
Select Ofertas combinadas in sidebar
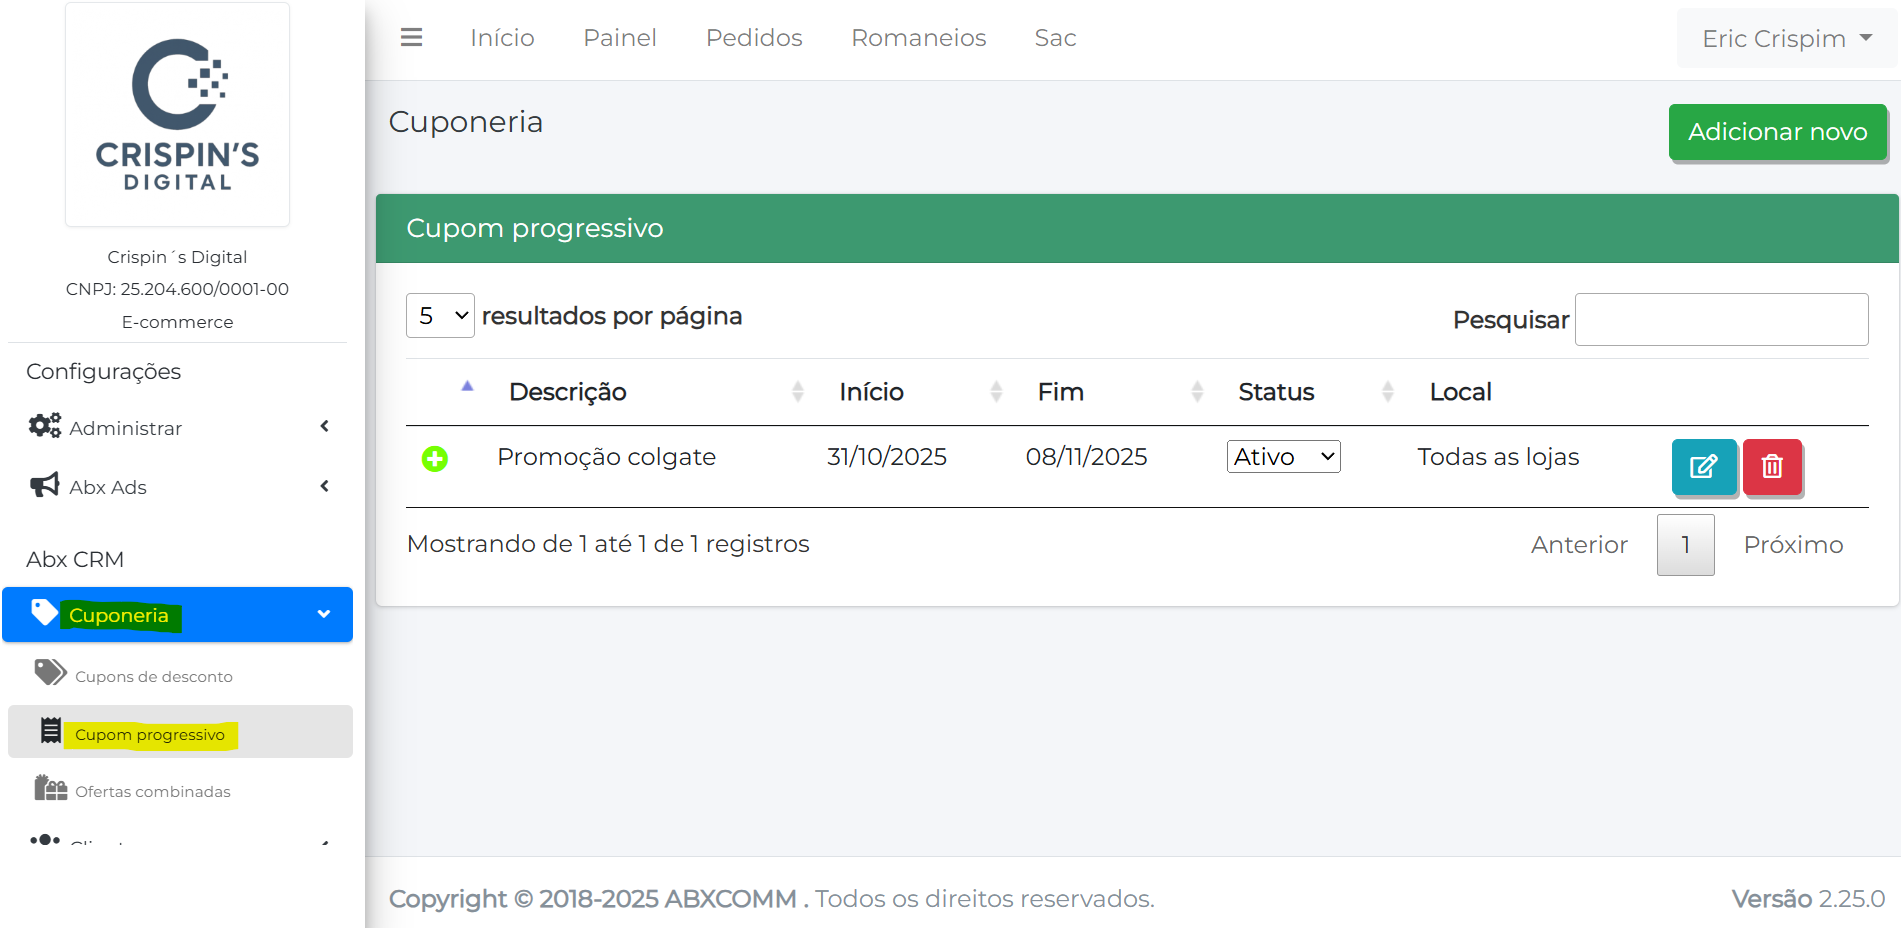click(152, 791)
